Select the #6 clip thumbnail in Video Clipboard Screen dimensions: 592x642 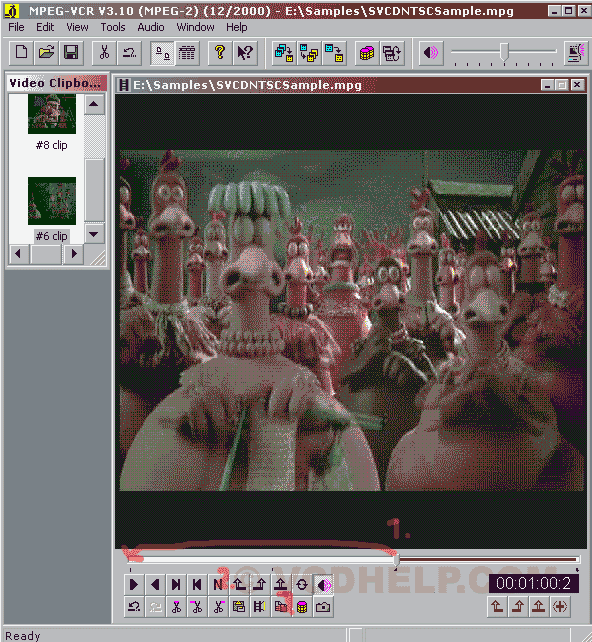(52, 201)
